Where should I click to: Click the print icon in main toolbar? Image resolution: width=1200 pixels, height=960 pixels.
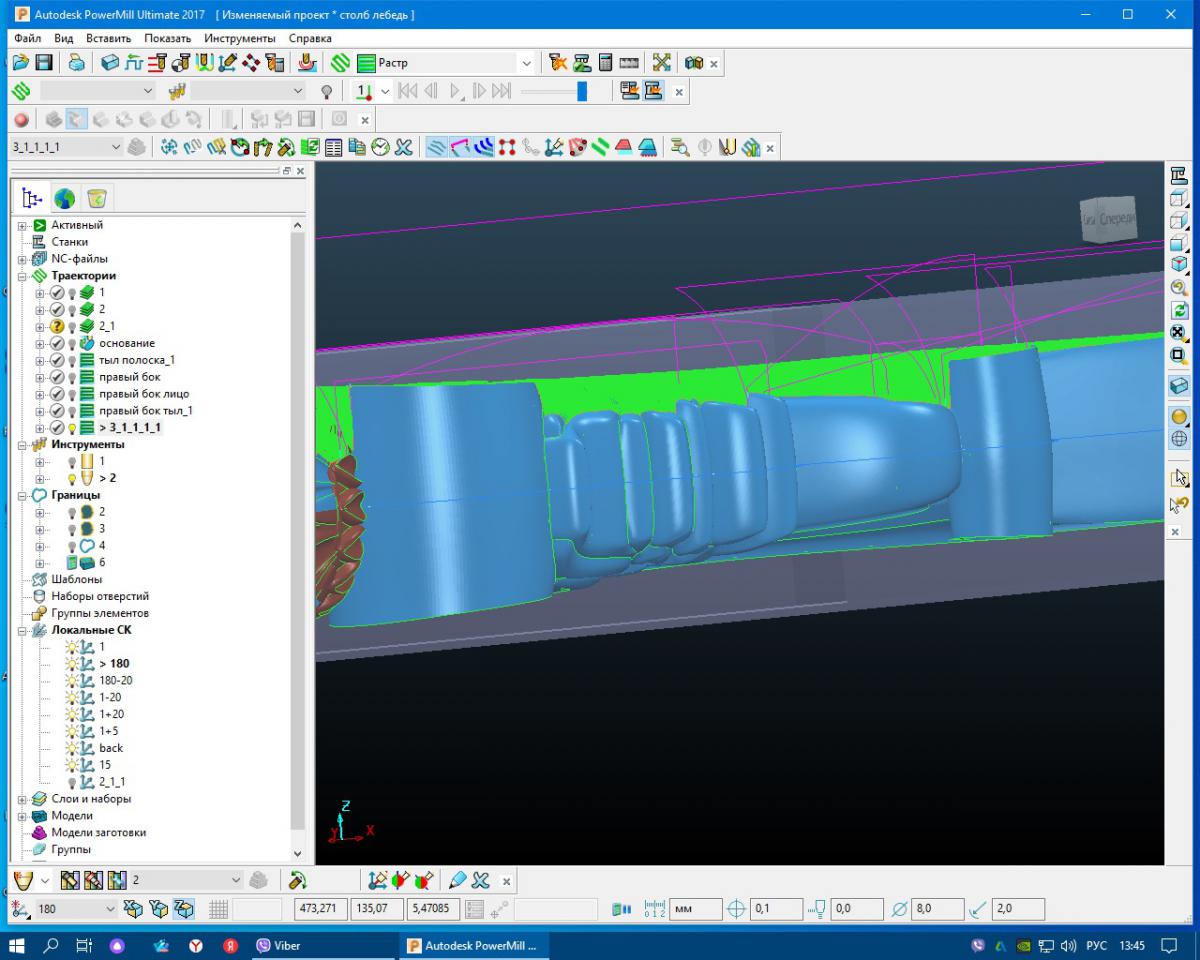[x=77, y=63]
